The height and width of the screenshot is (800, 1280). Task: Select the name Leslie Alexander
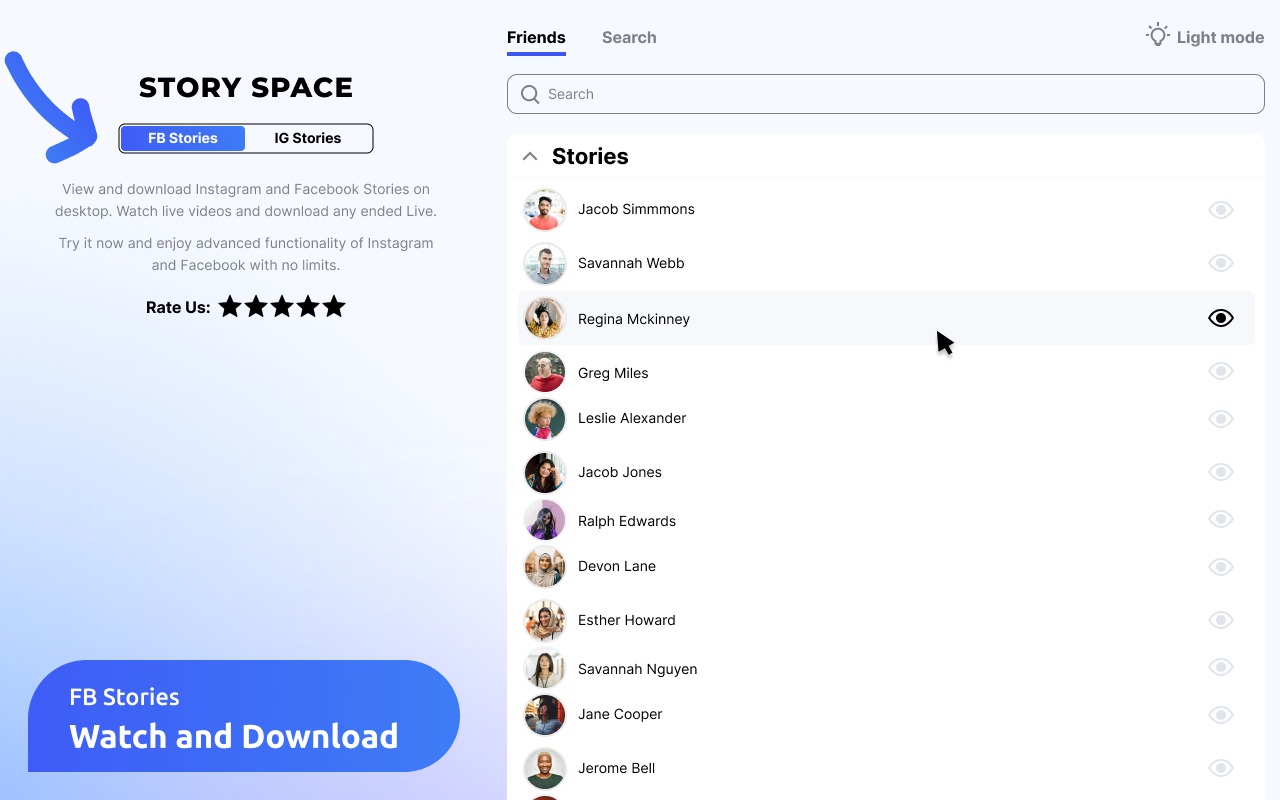(632, 418)
